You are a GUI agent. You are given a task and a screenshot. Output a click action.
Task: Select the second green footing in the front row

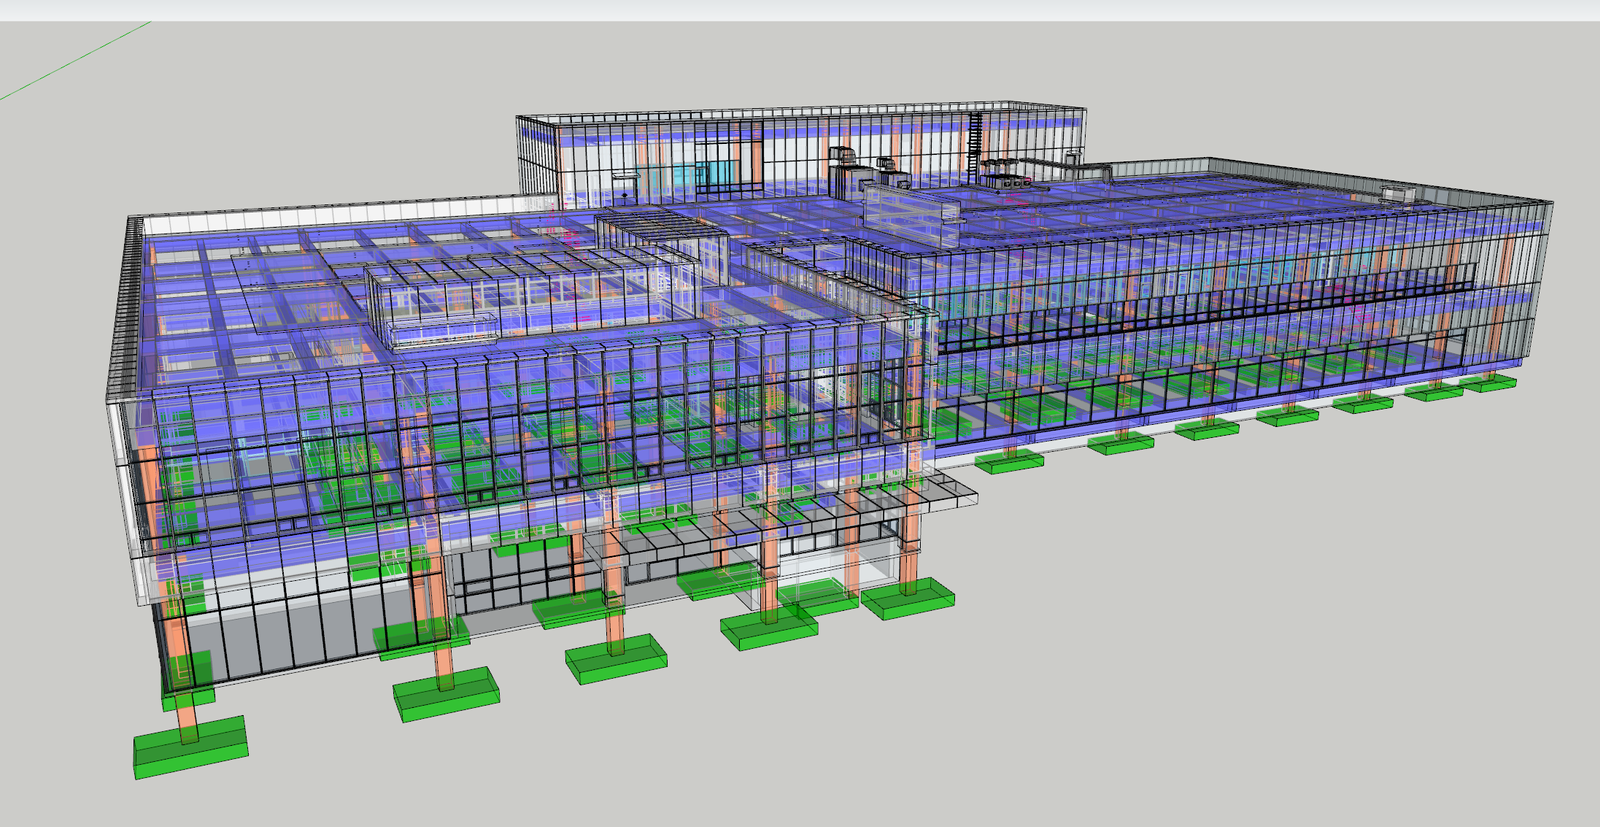point(445,693)
